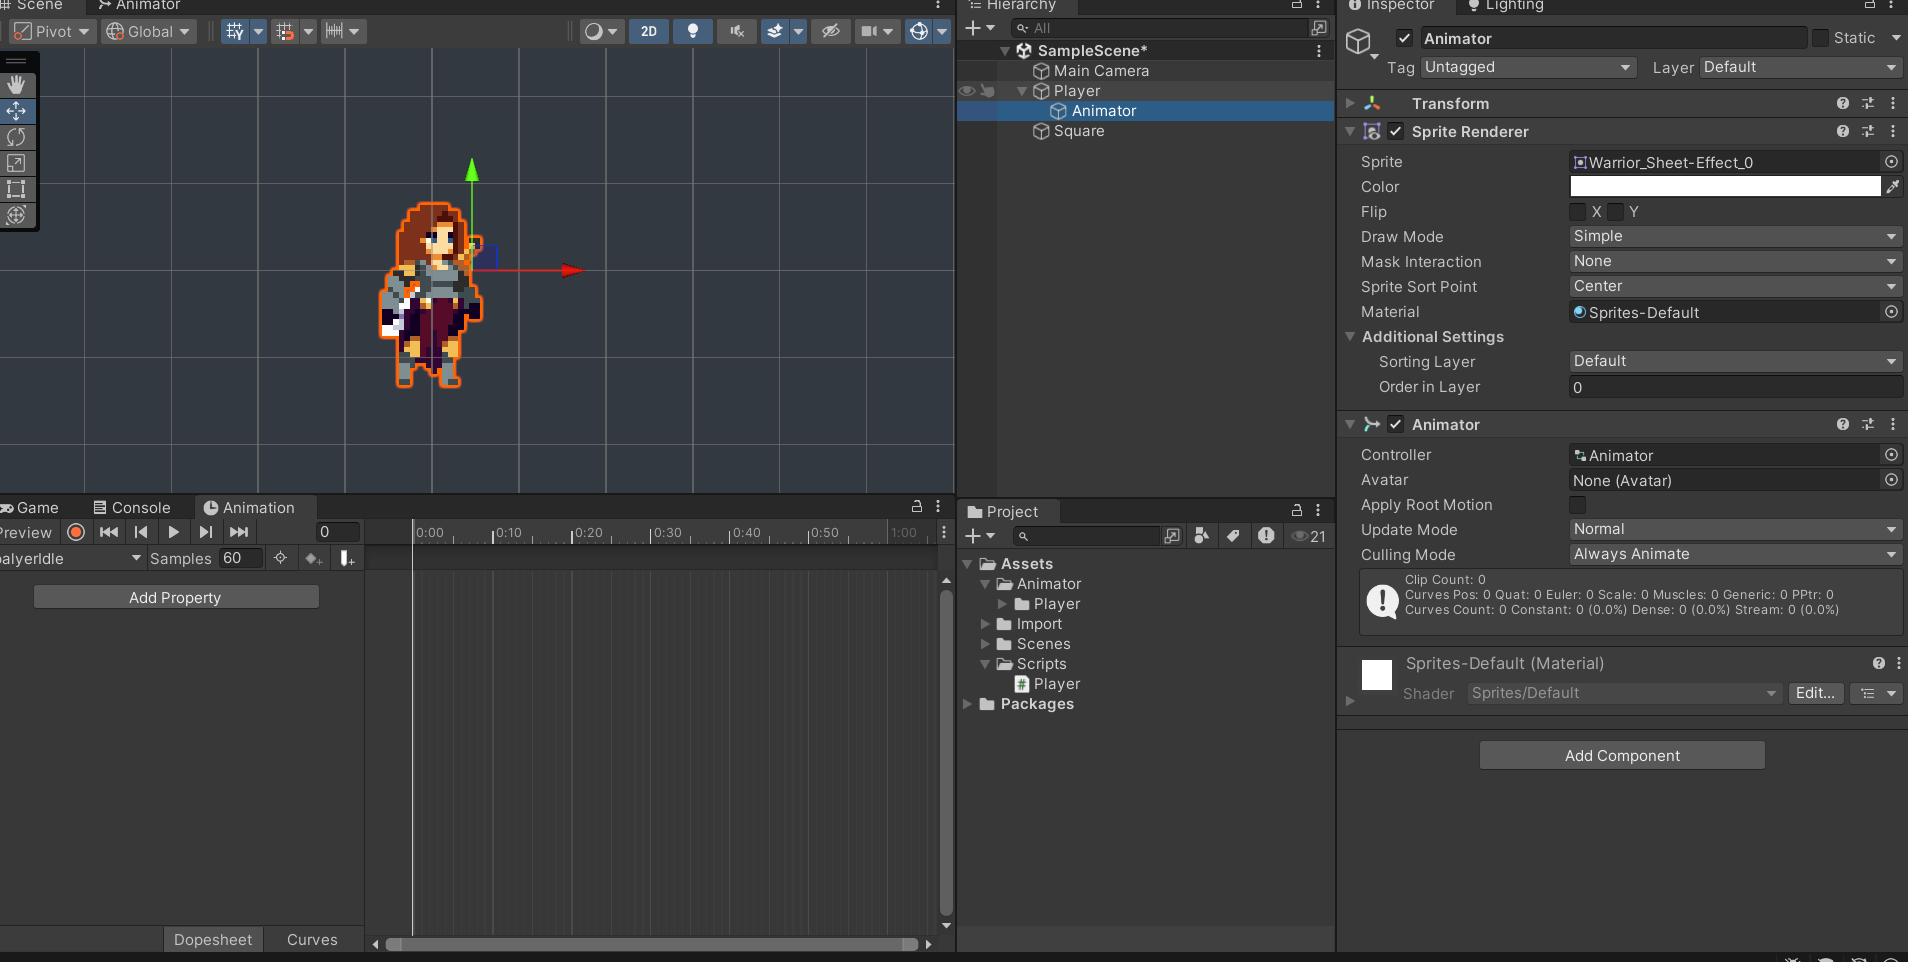Click the Color swatch in Sprite Renderer
This screenshot has width=1908, height=962.
click(1723, 186)
